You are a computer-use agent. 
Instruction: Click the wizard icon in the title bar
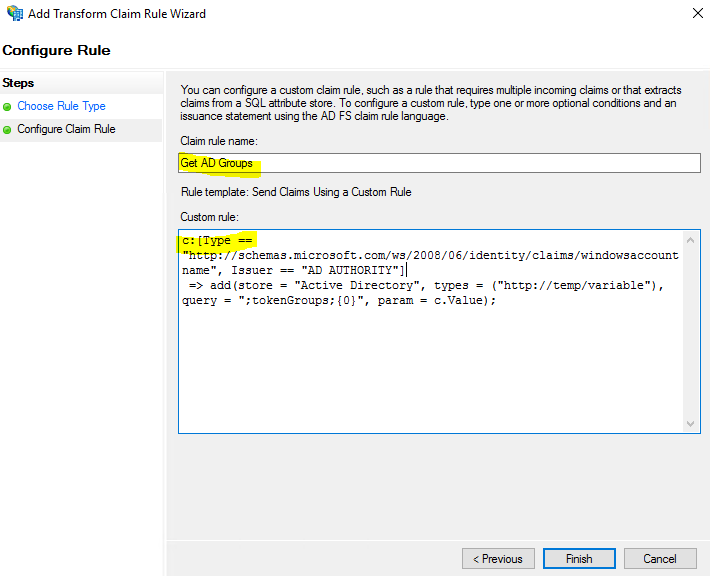14,14
